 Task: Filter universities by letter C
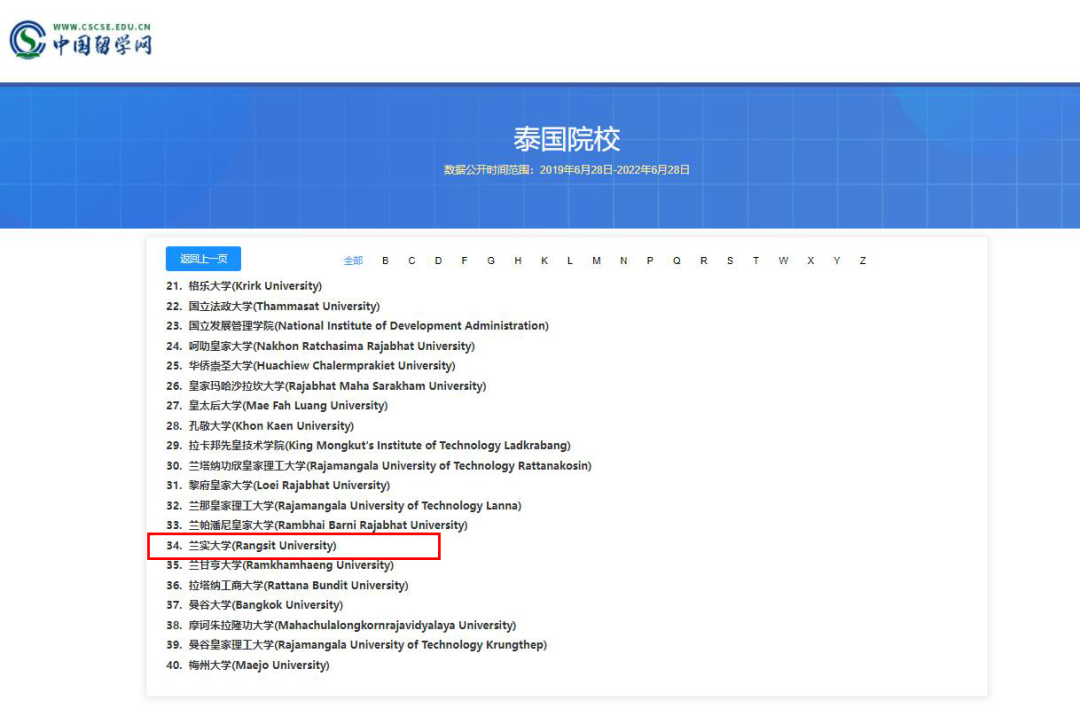coord(411,260)
